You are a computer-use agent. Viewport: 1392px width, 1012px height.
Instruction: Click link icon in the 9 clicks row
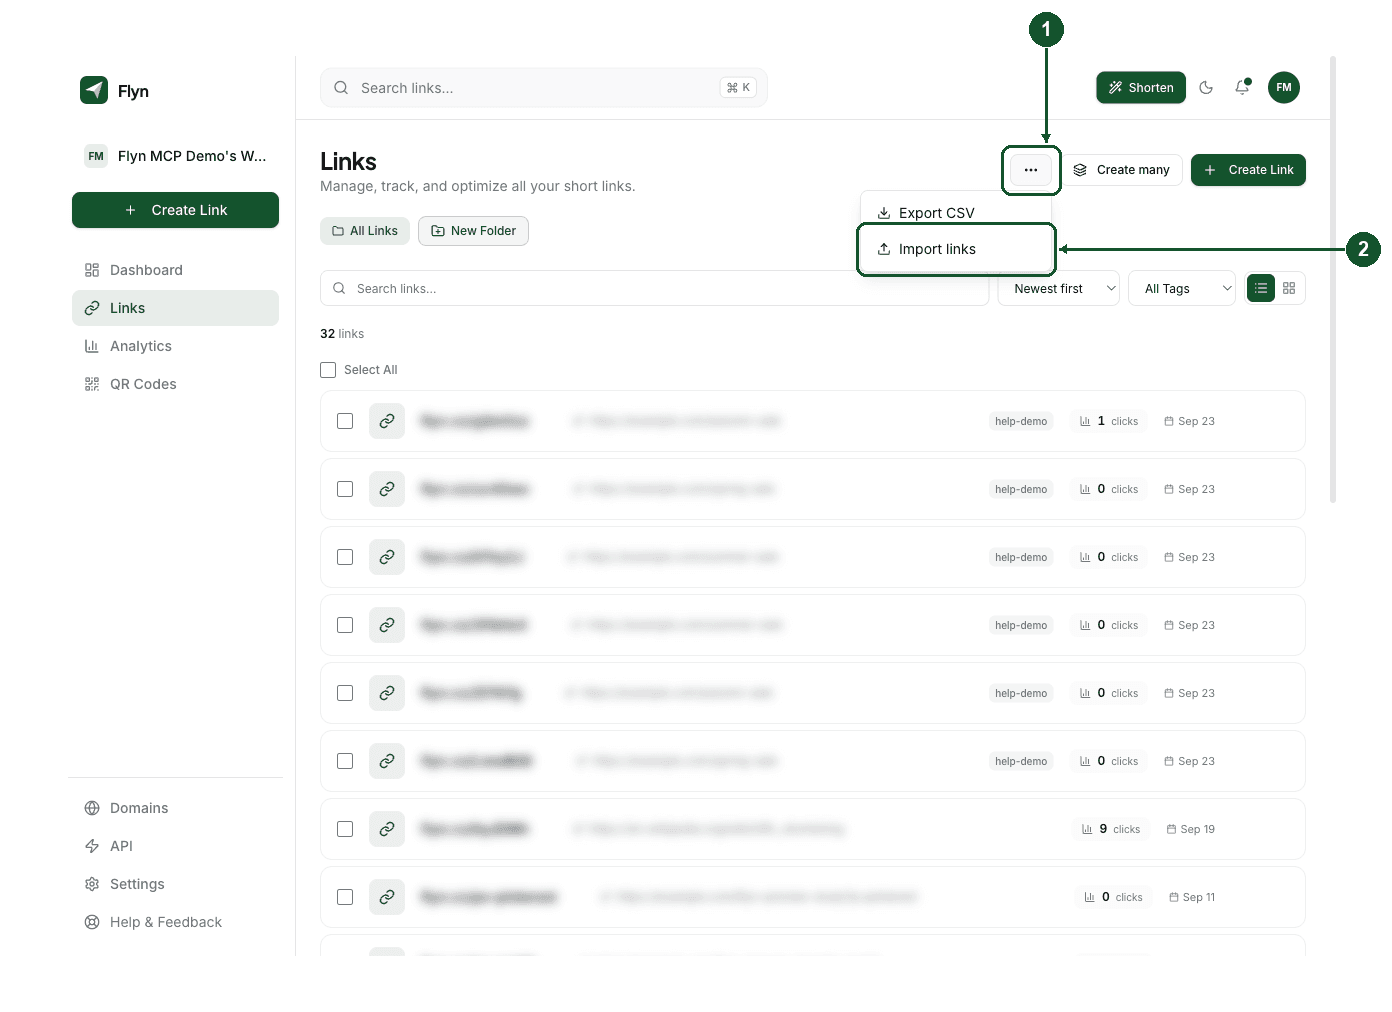point(387,829)
